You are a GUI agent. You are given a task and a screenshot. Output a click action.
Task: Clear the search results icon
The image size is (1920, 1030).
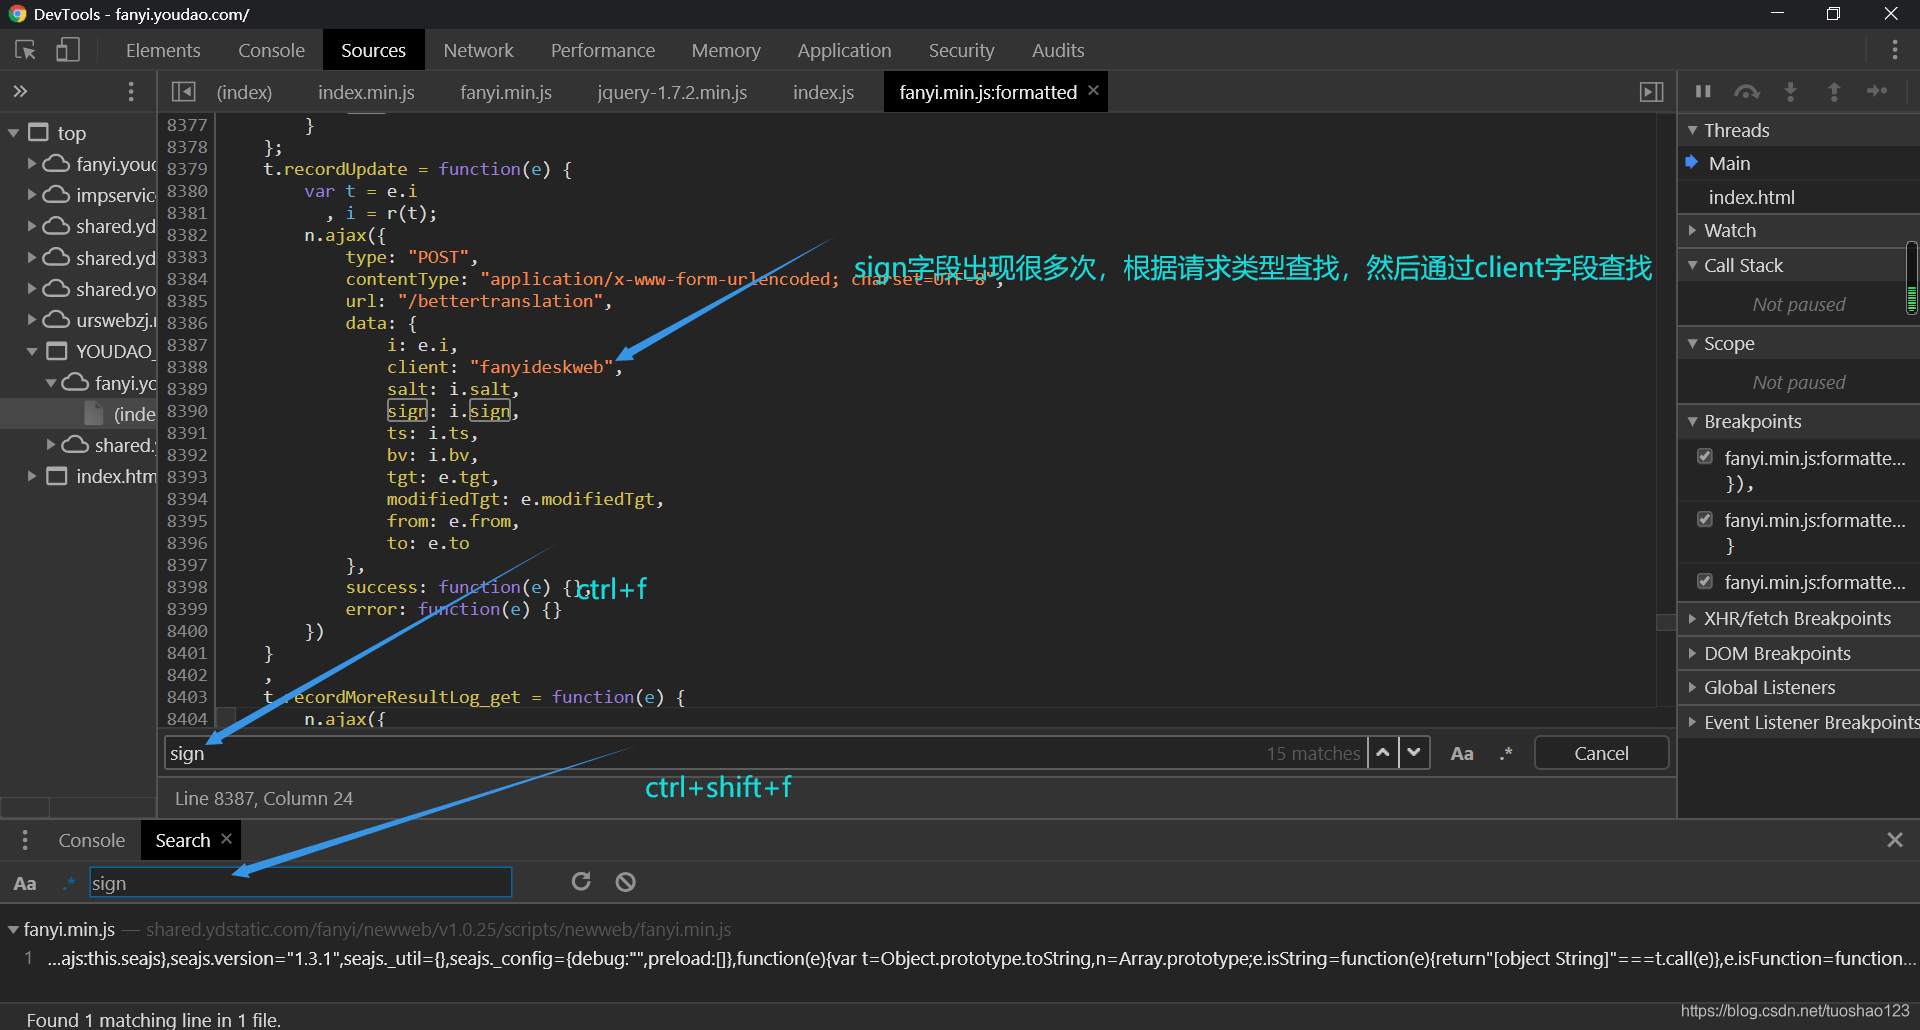coord(625,881)
